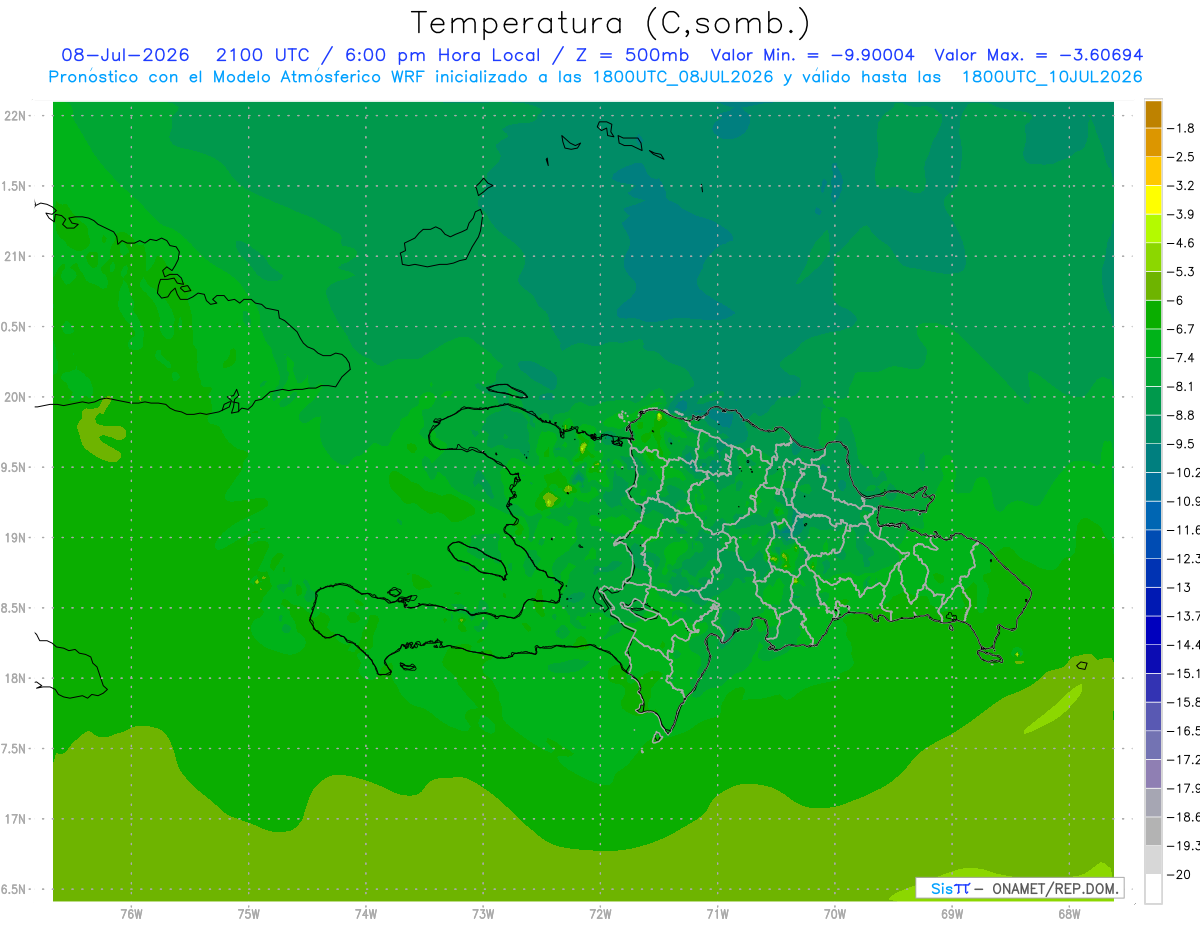
Task: Select valid-until time '1800UTC_10JUL2026'
Action: [1052, 77]
